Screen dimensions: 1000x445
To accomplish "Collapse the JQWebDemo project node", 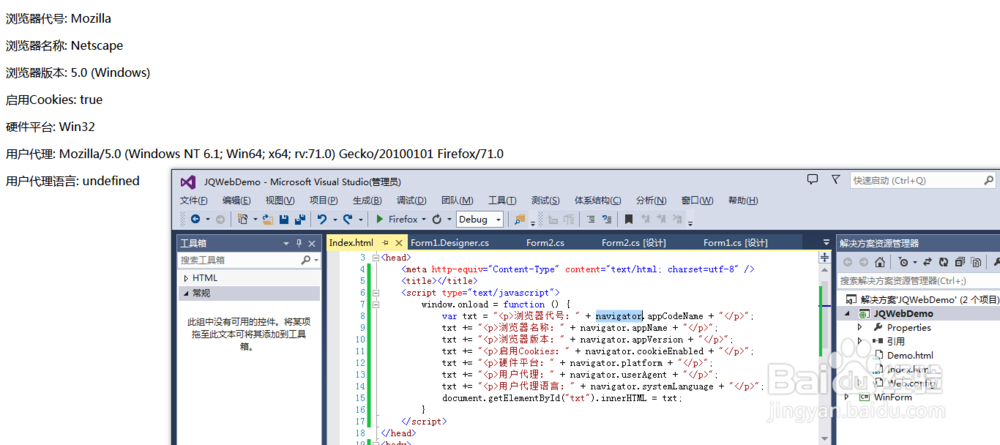I will click(848, 314).
